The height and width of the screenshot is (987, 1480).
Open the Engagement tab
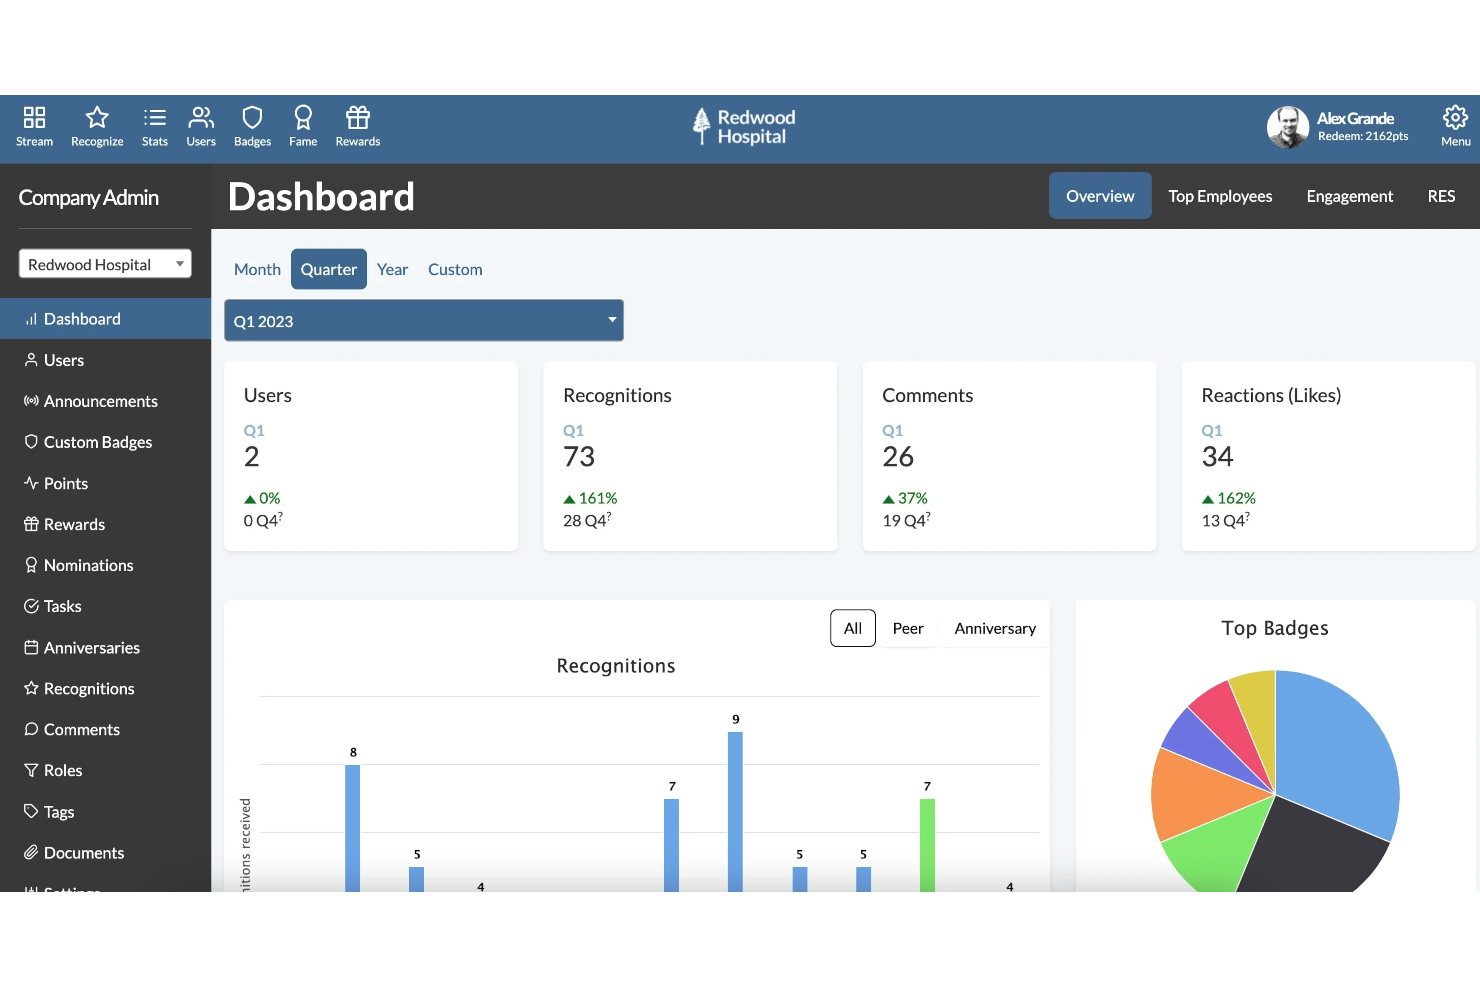[x=1349, y=196]
